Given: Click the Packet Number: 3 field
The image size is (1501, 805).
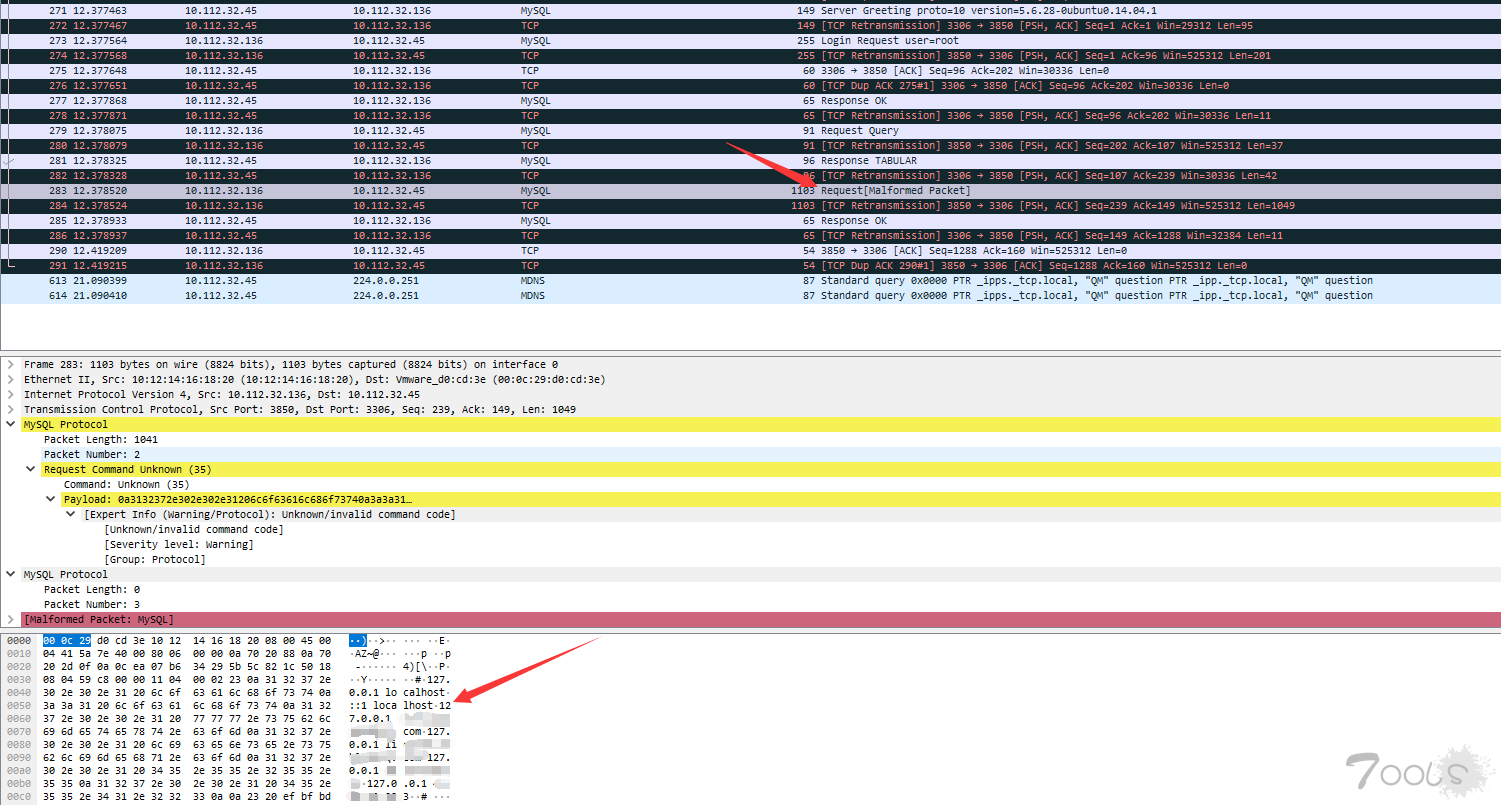Looking at the screenshot, I should tap(92, 605).
